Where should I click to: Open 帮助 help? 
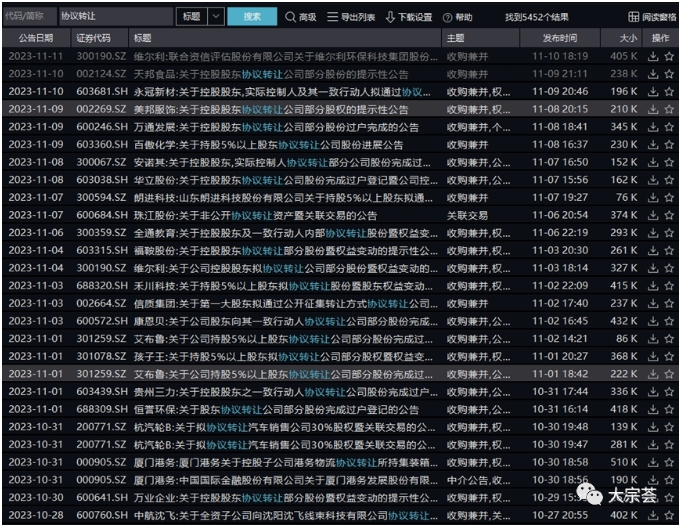click(457, 17)
